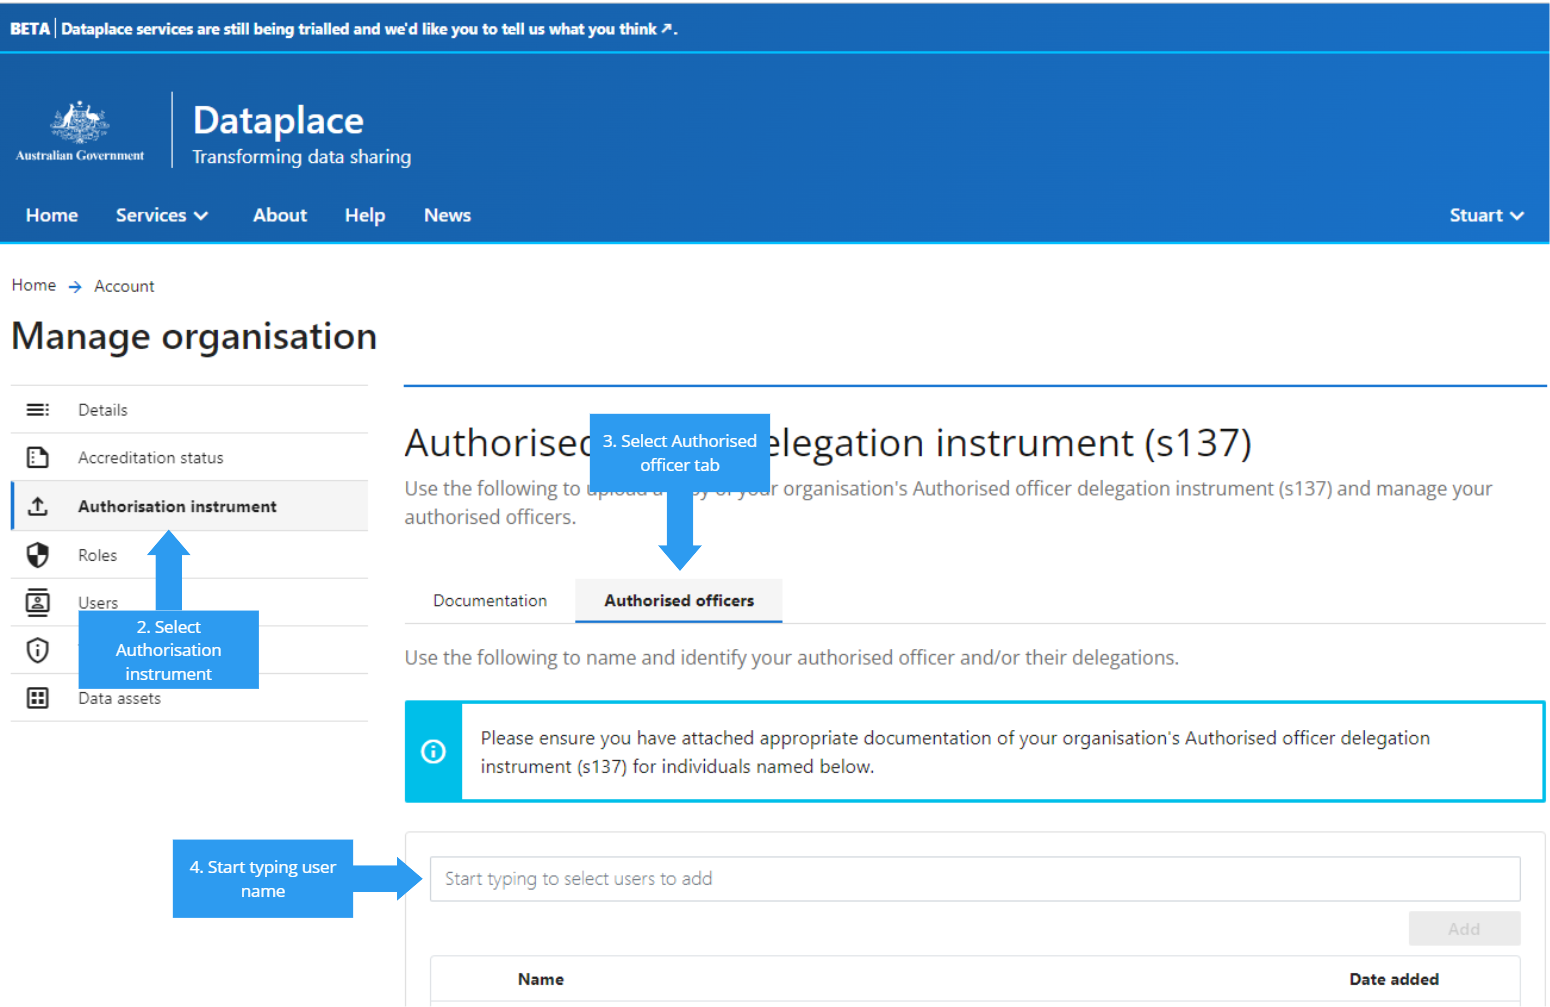The height and width of the screenshot is (1007, 1550).
Task: Switch to the Documentation tab
Action: coord(490,600)
